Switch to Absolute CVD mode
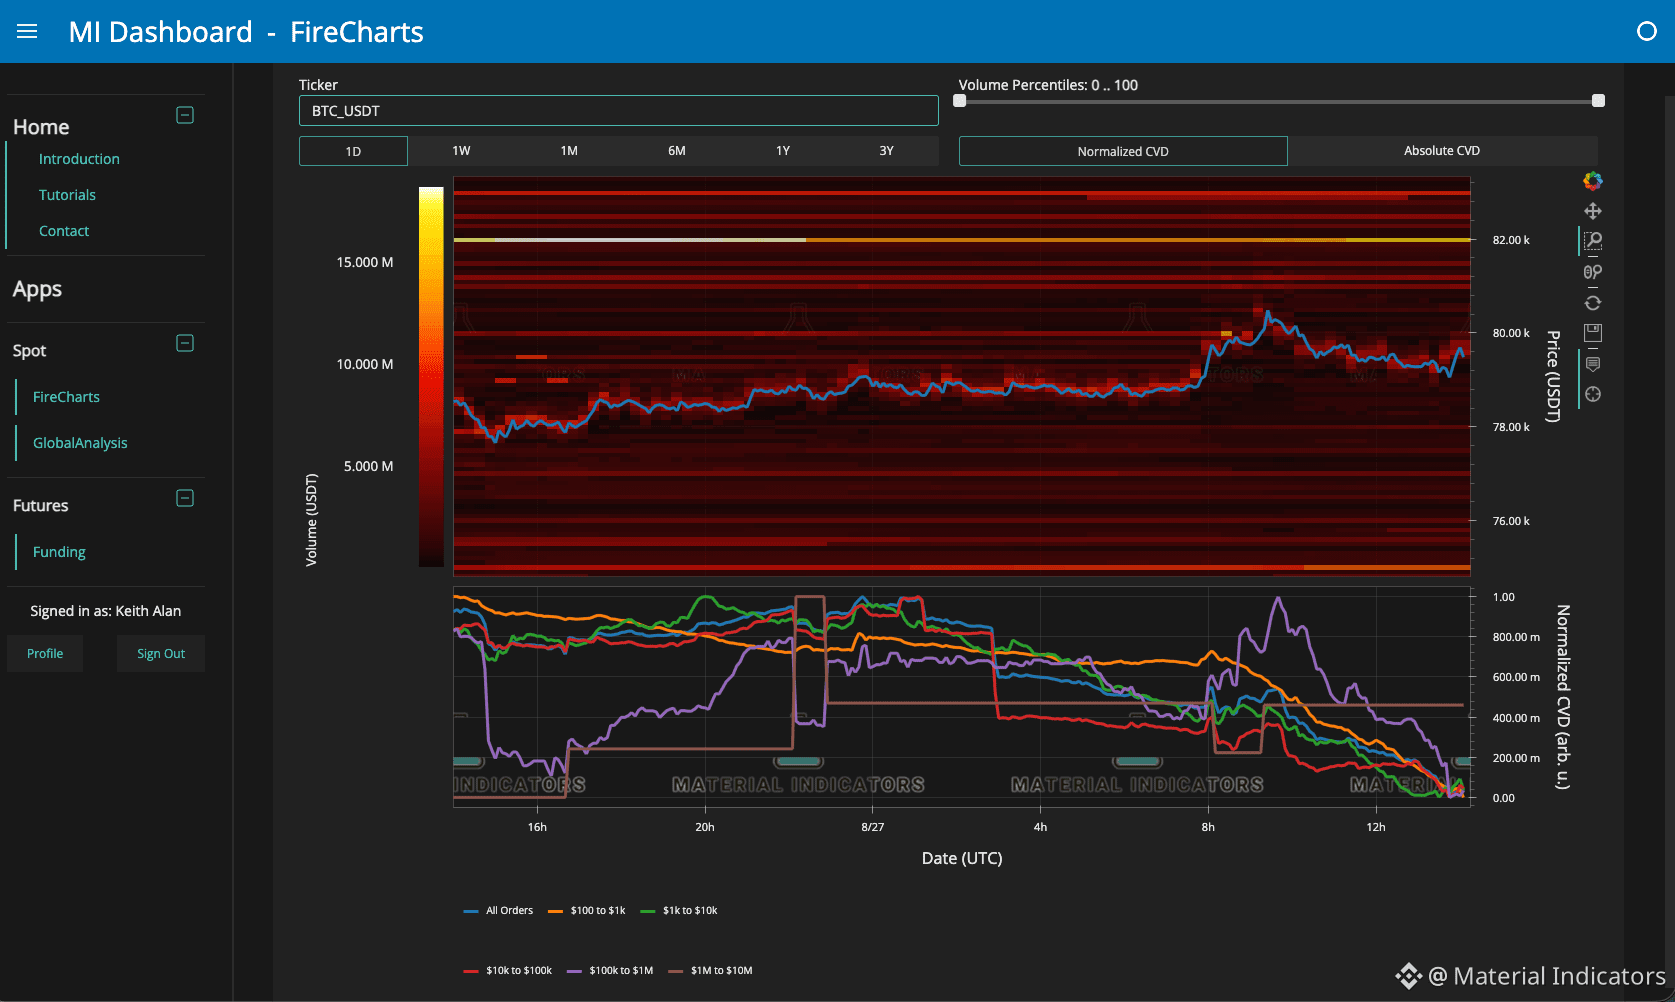1675x1002 pixels. pos(1442,151)
